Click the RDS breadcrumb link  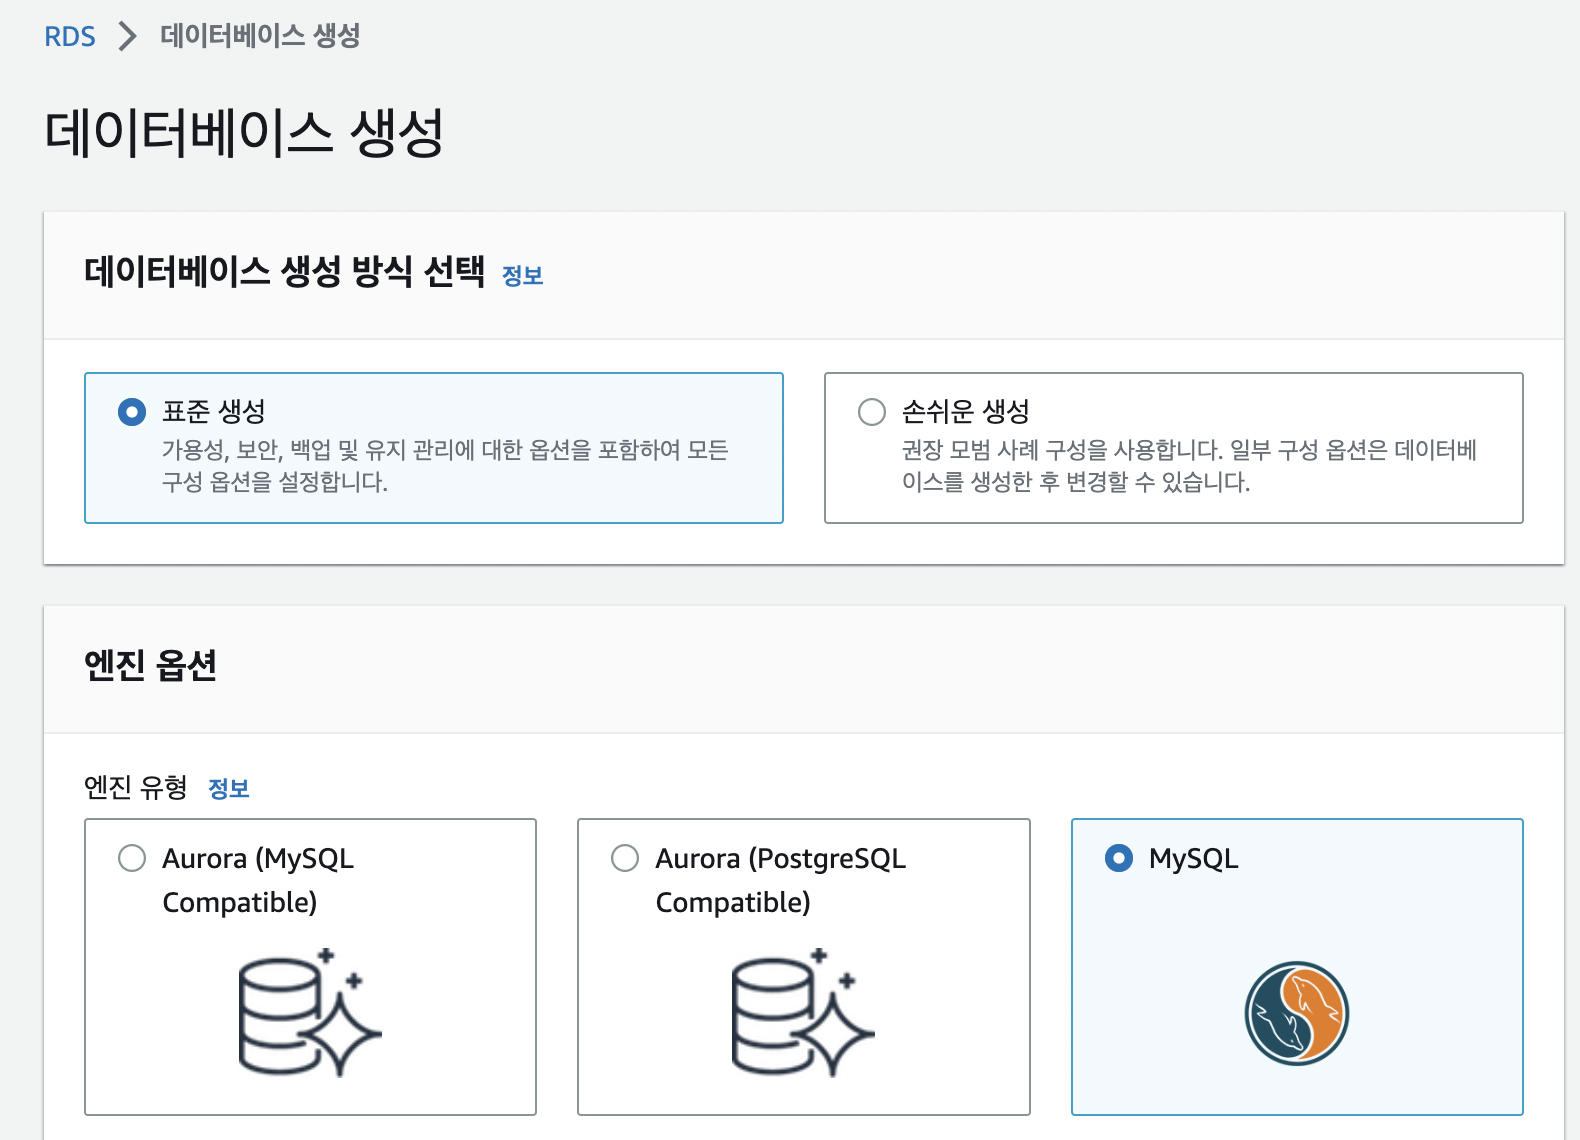(x=70, y=37)
